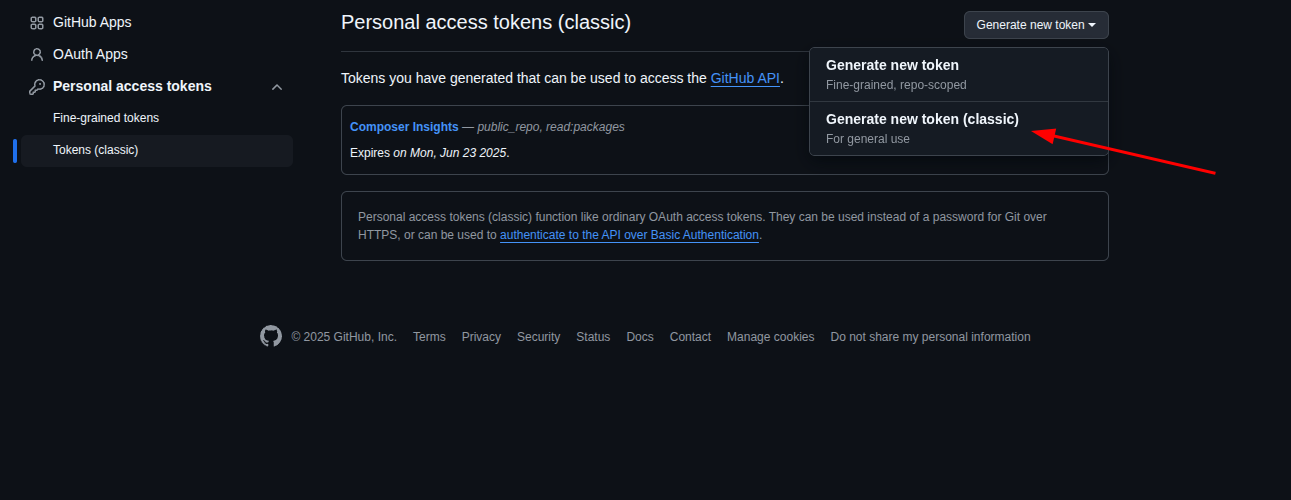Follow the Basic Authentication documentation link
The height and width of the screenshot is (500, 1291).
629,235
